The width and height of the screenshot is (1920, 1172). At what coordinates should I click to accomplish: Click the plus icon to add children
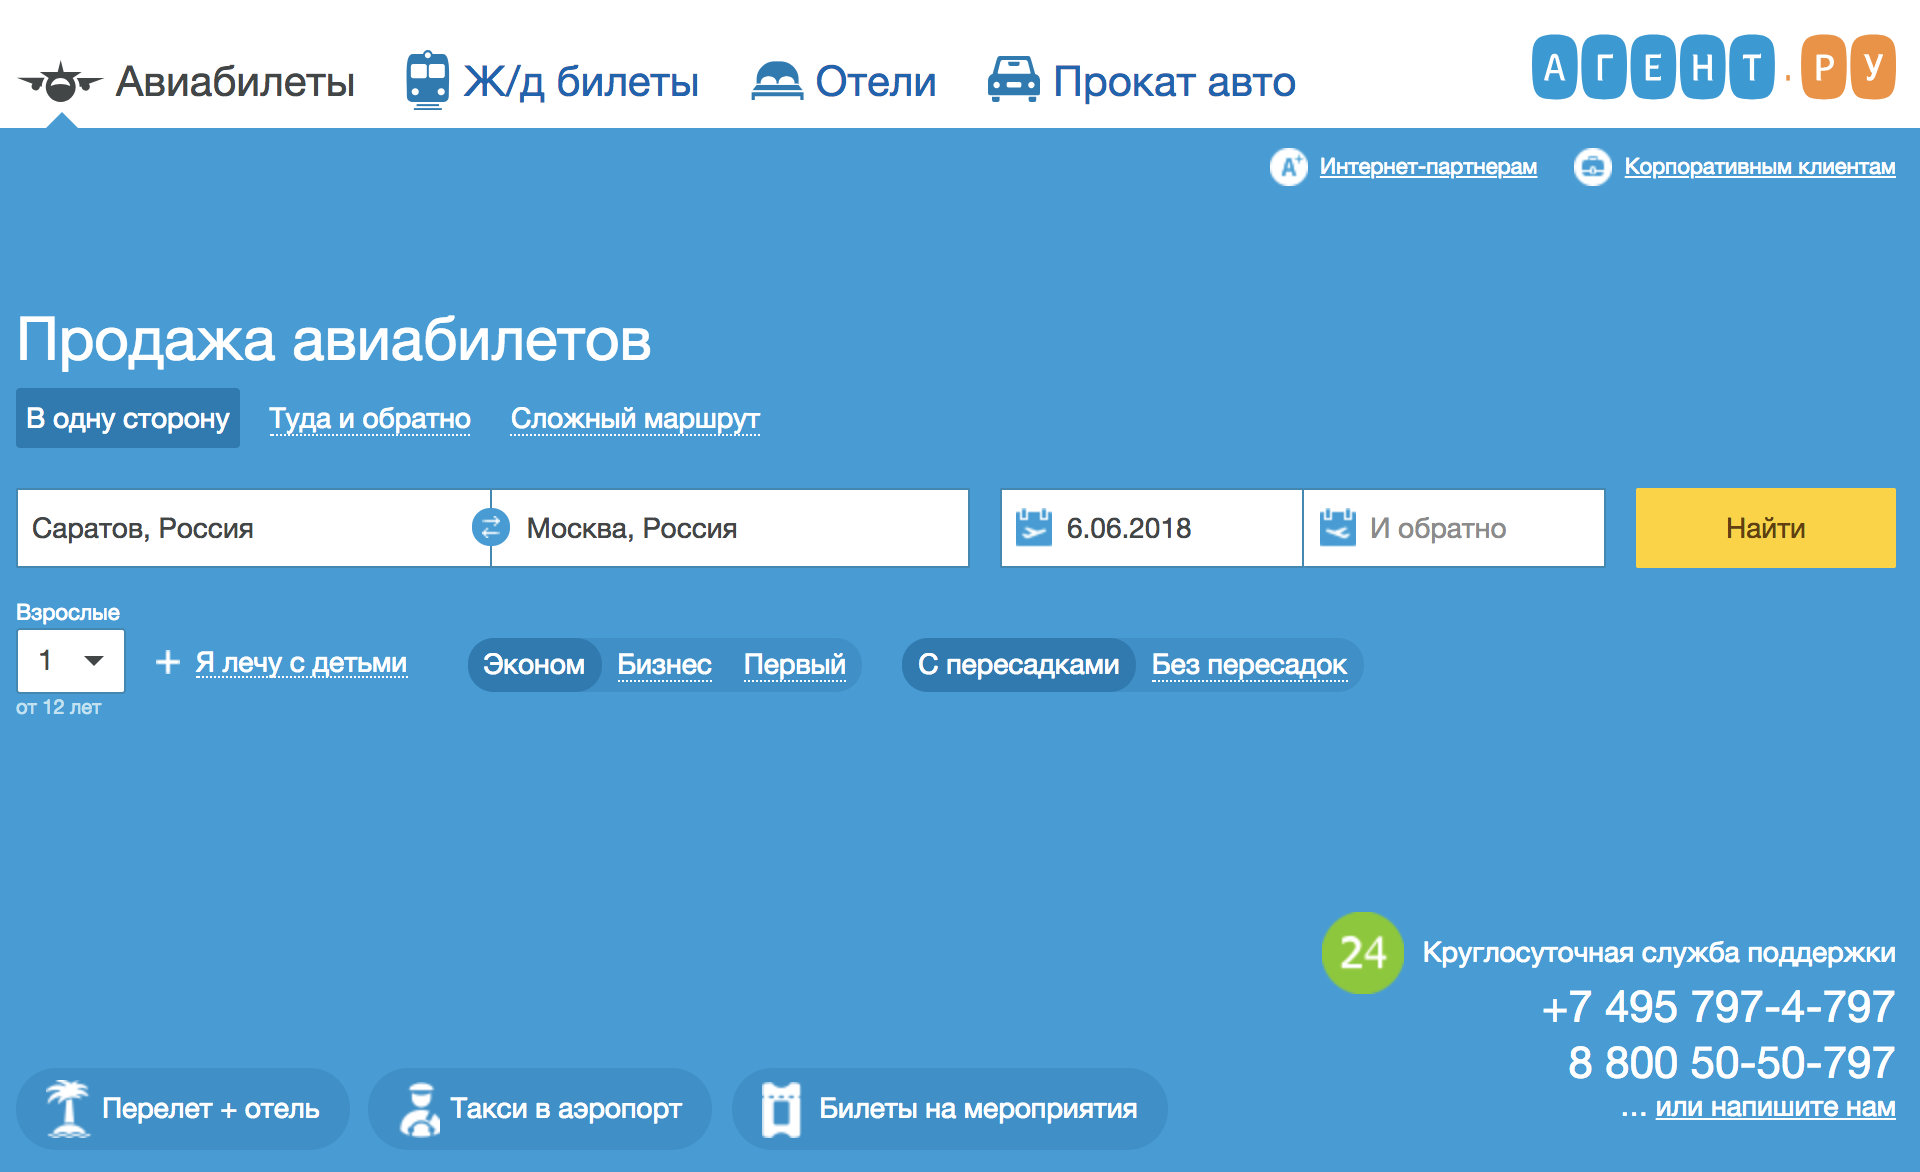pos(168,662)
